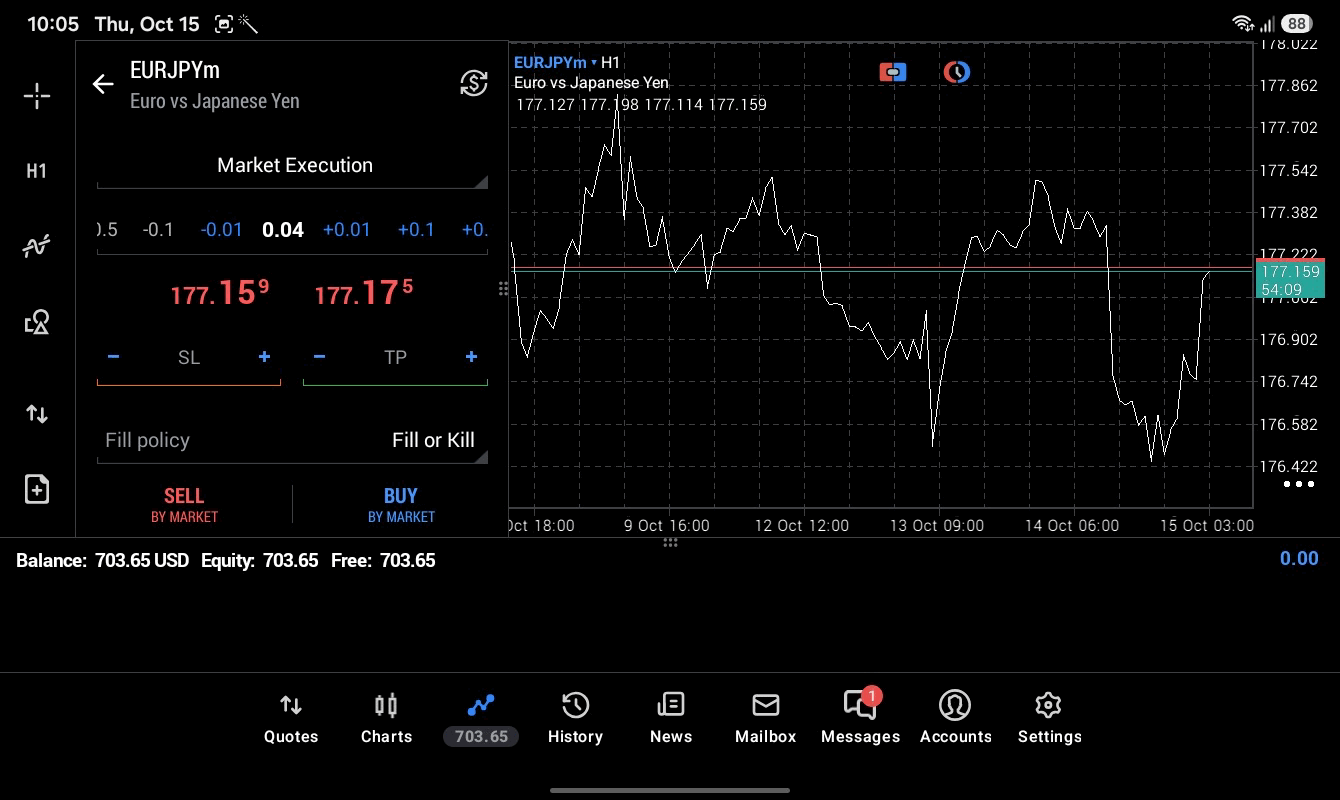
Task: Tap the horizontal chart divider handle
Action: point(670,543)
